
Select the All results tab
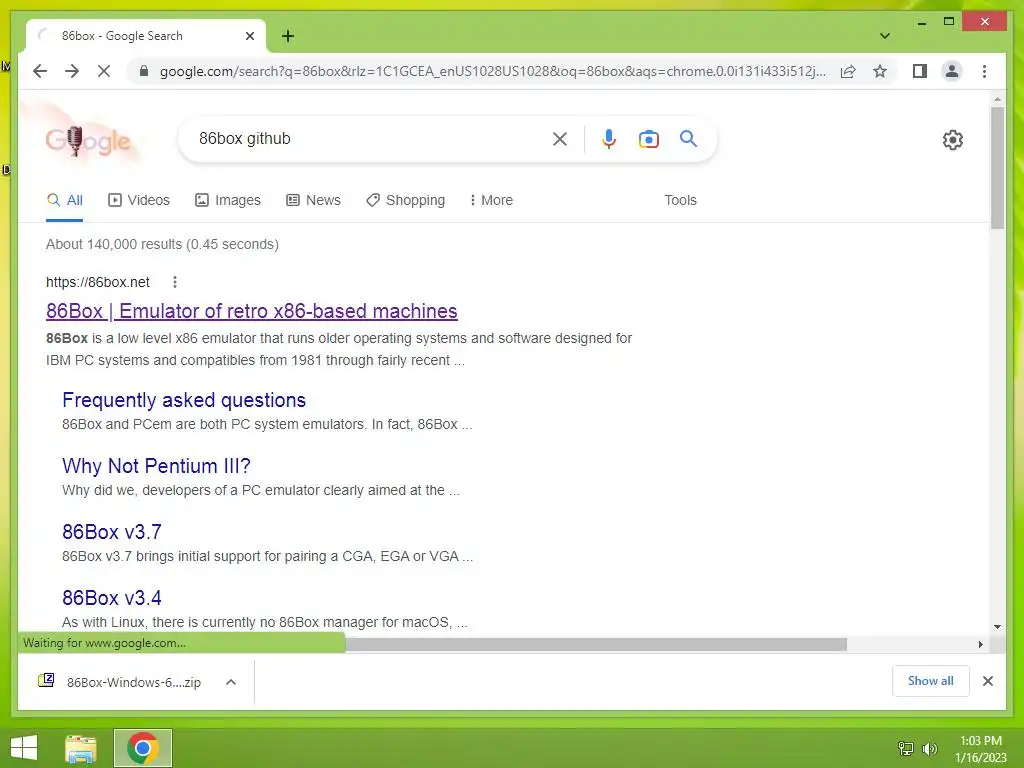(x=65, y=200)
